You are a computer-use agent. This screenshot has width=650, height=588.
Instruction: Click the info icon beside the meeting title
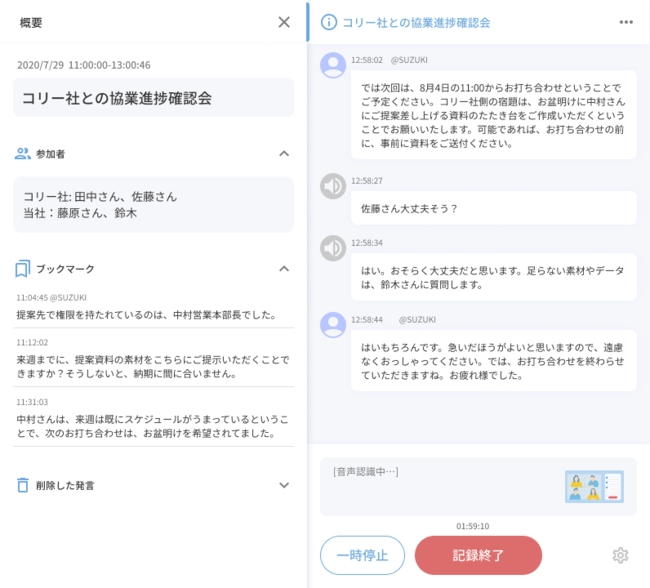(328, 22)
